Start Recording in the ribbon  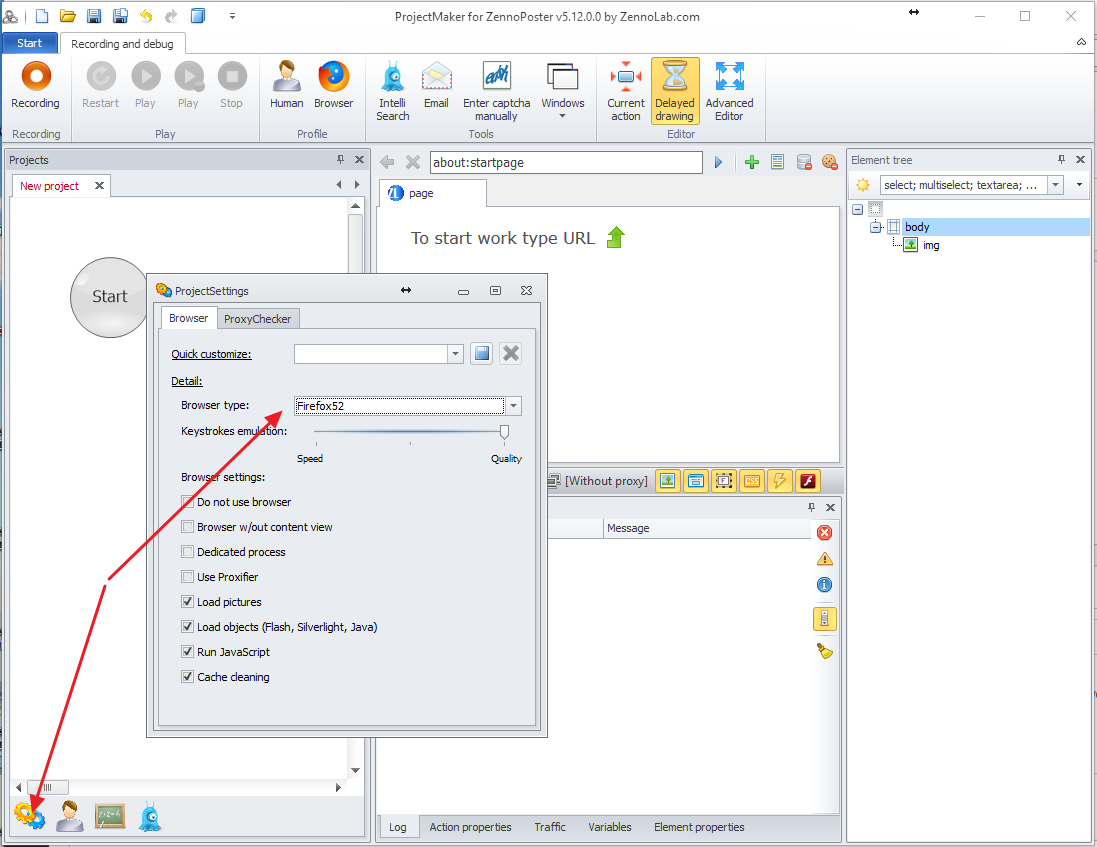(36, 85)
